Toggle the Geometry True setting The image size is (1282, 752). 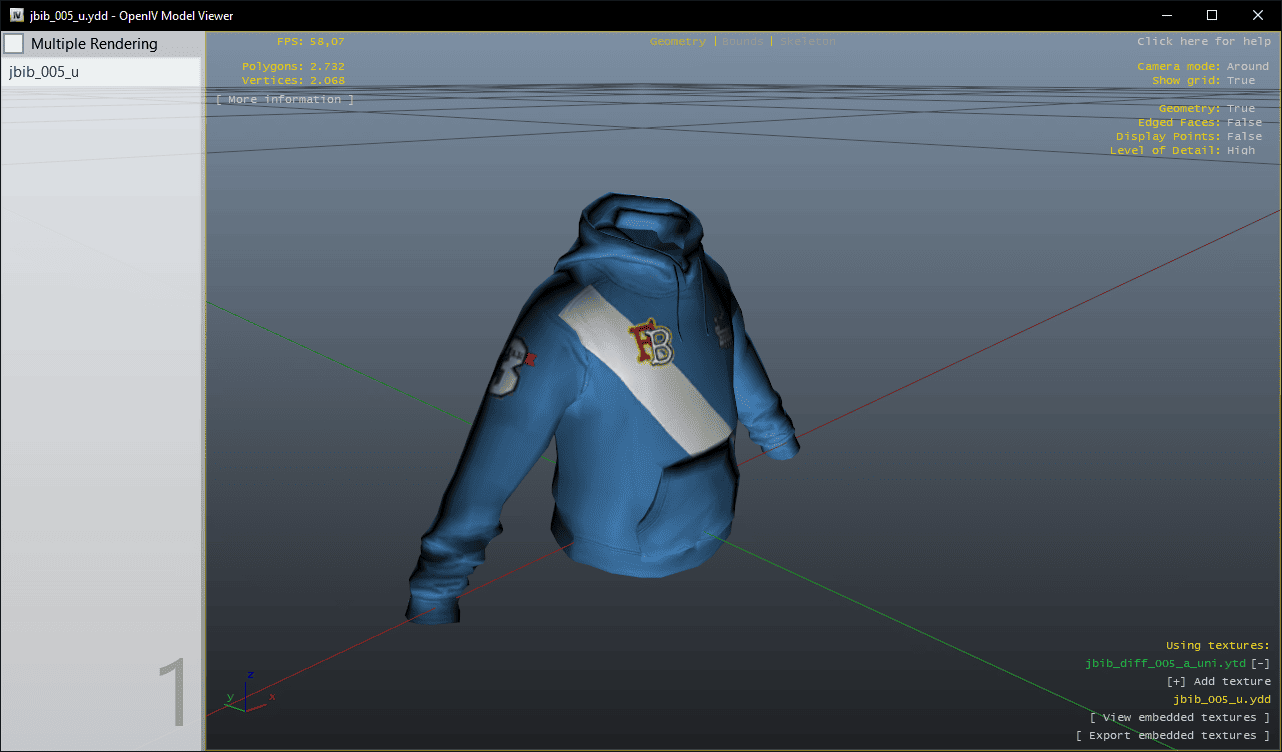tap(1240, 108)
